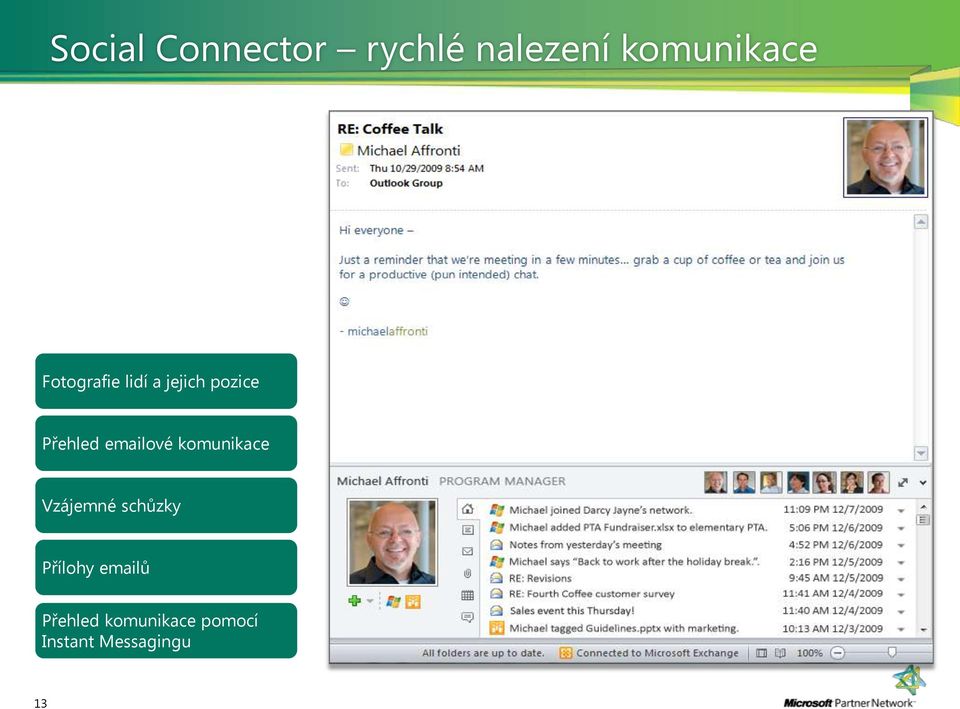Click the zoom out minus button
This screenshot has height=709, width=960.
[x=837, y=653]
